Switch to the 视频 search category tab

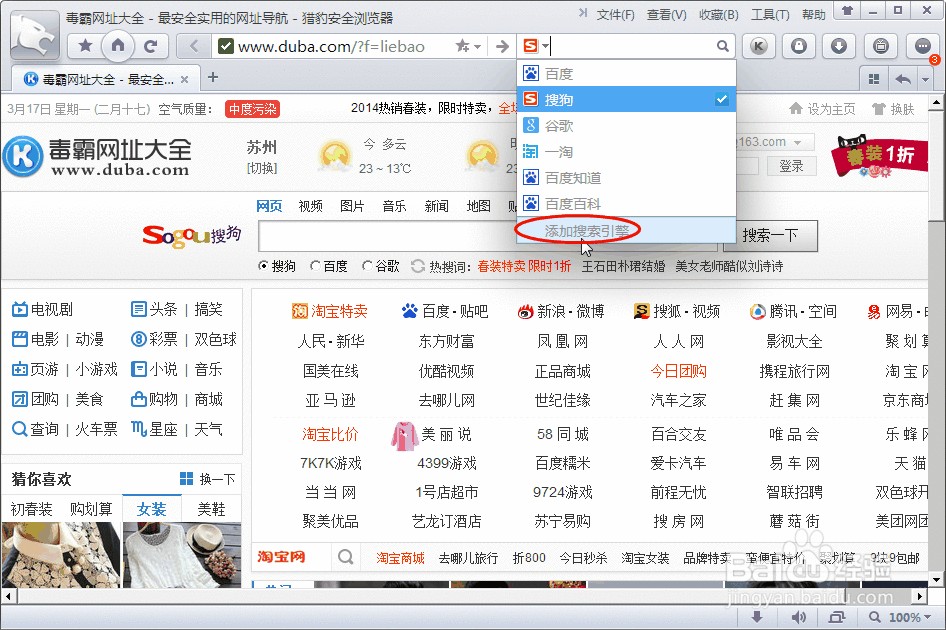310,205
